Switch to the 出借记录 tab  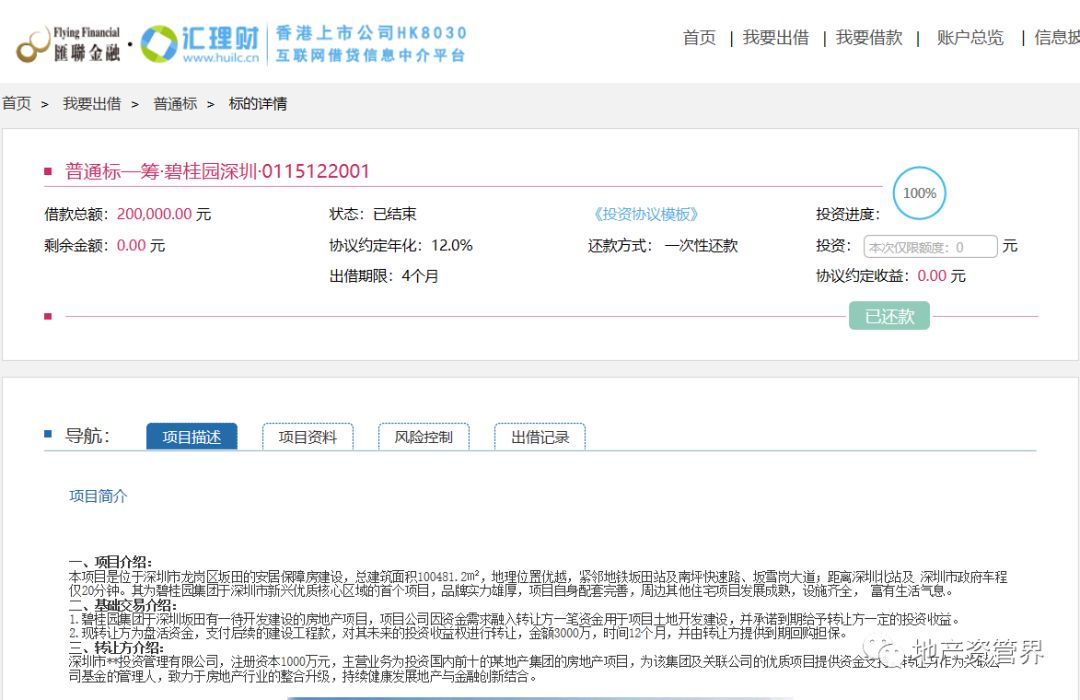click(x=540, y=437)
